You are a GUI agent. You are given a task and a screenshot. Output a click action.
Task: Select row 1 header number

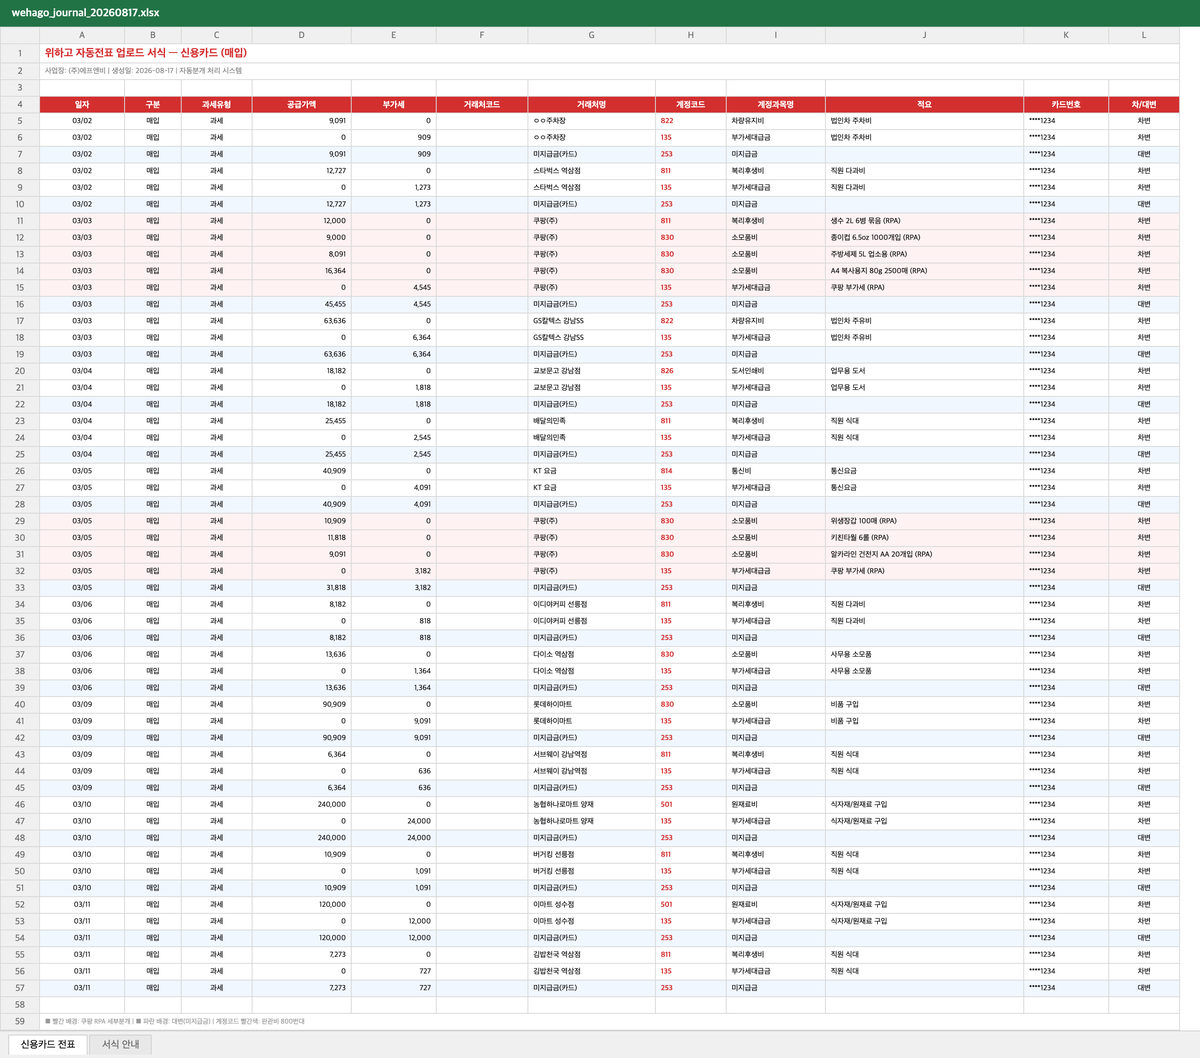(x=19, y=53)
